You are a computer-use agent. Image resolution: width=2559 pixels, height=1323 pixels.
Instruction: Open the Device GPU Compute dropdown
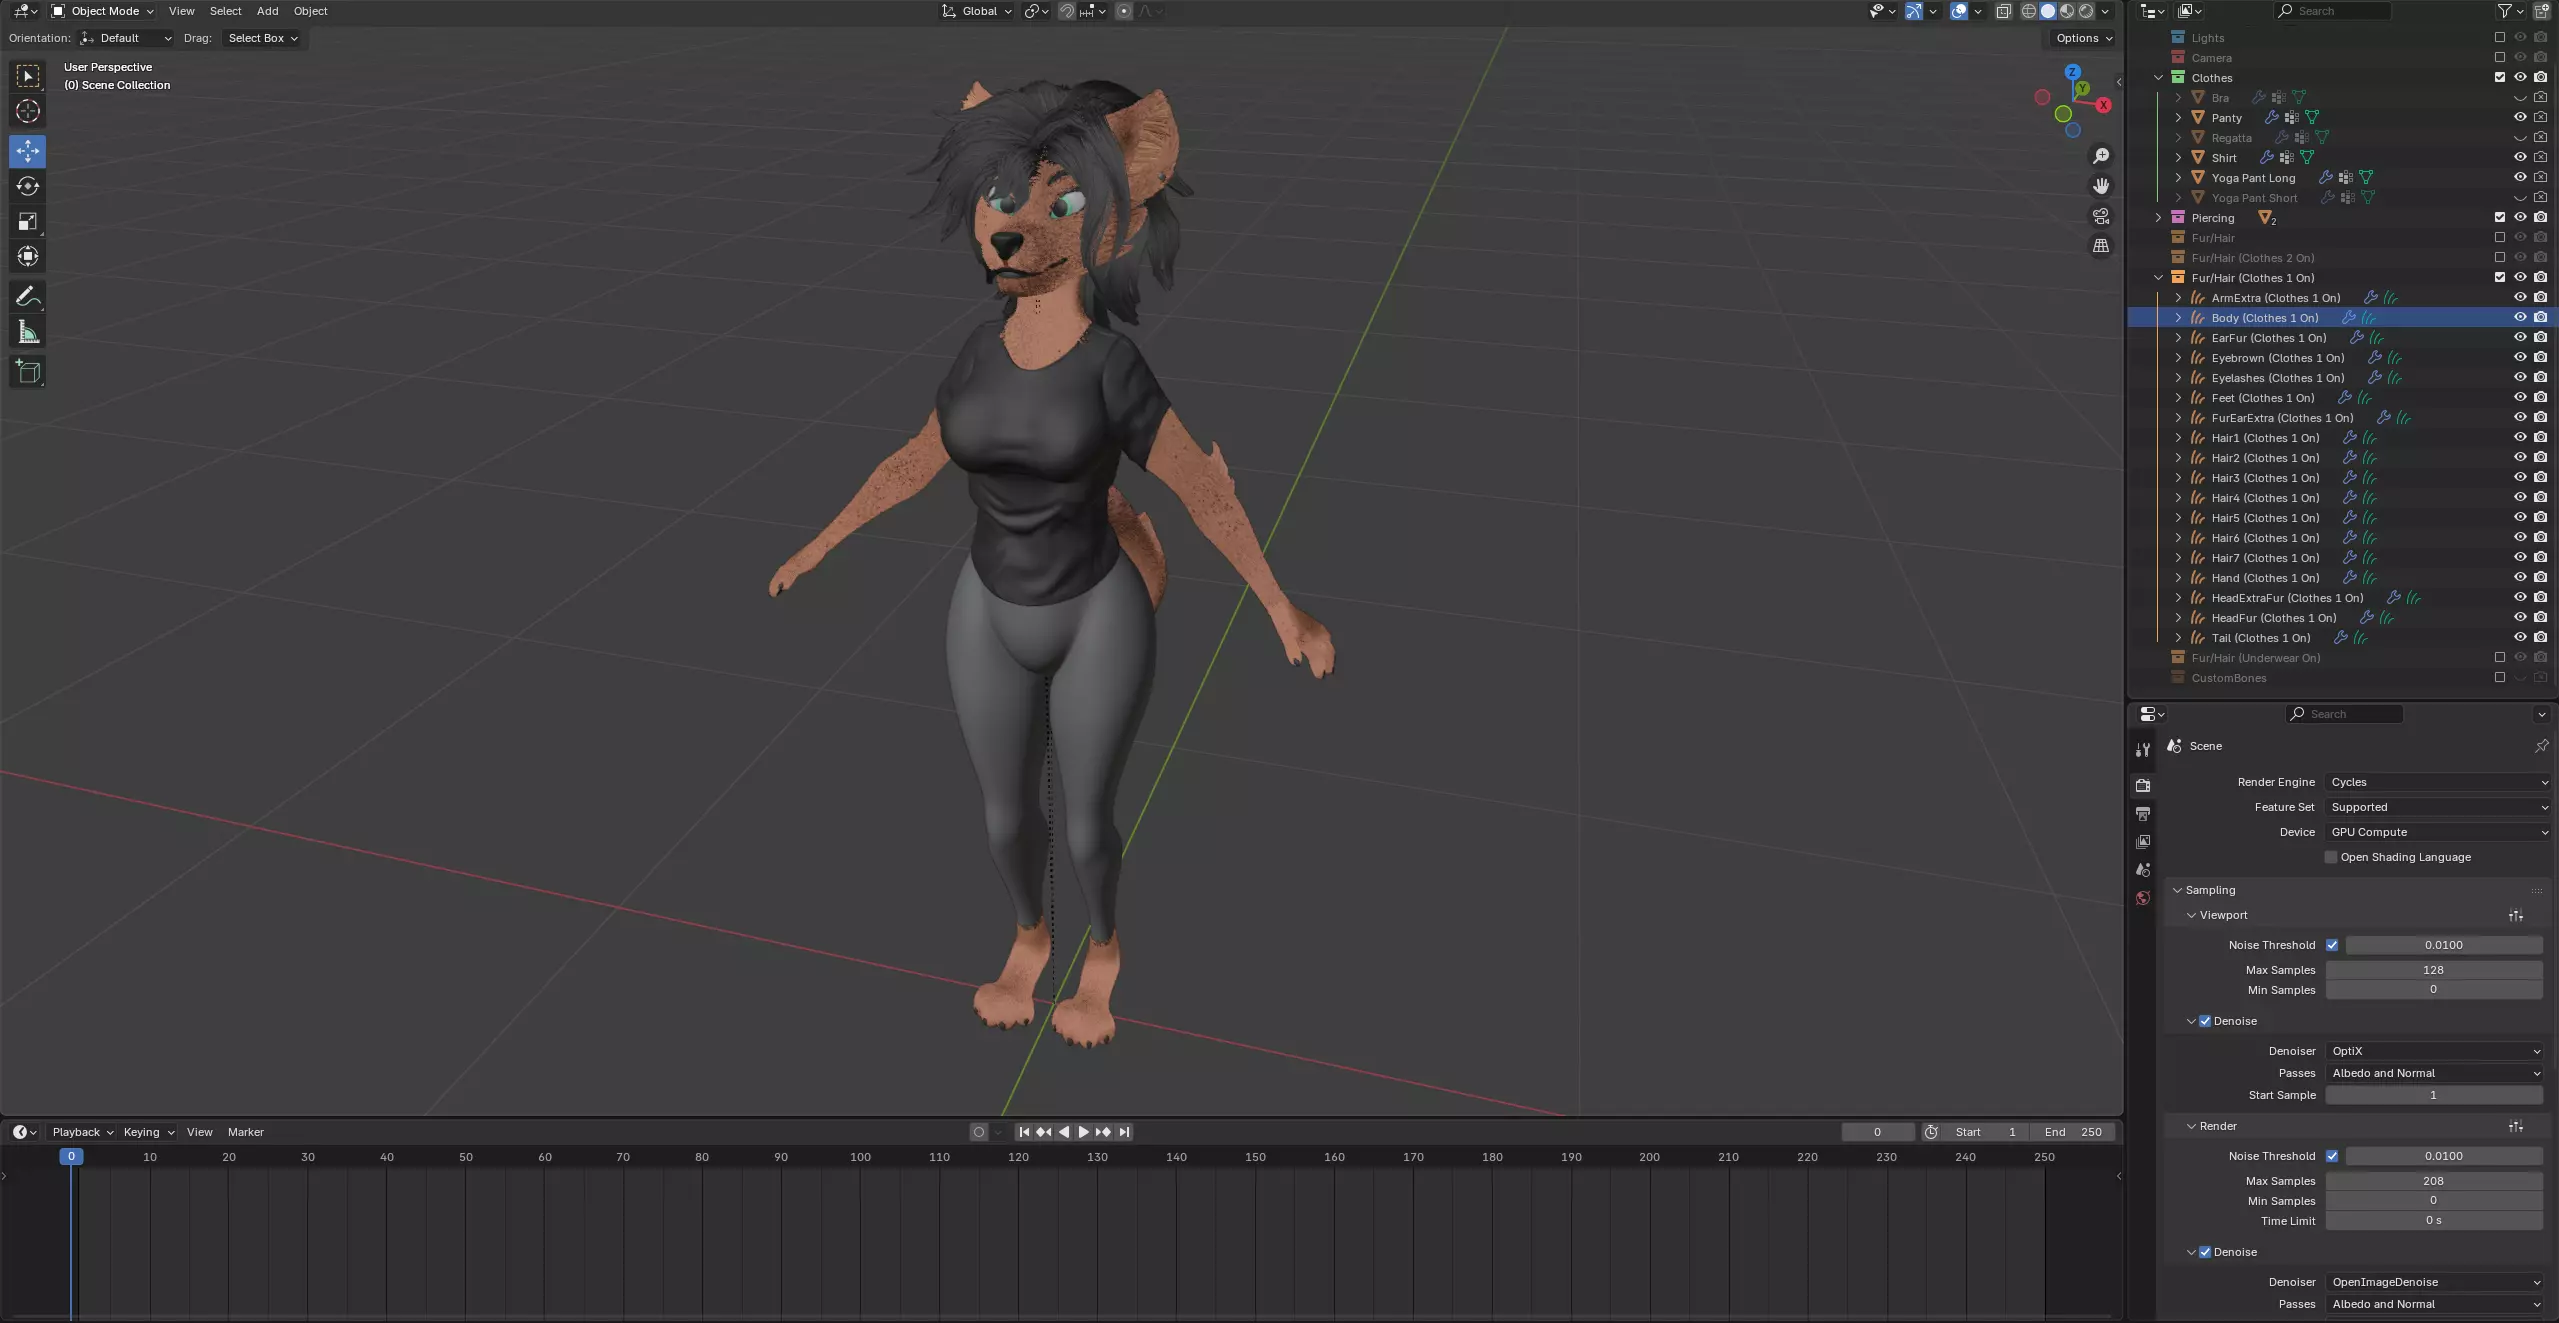coord(2437,832)
